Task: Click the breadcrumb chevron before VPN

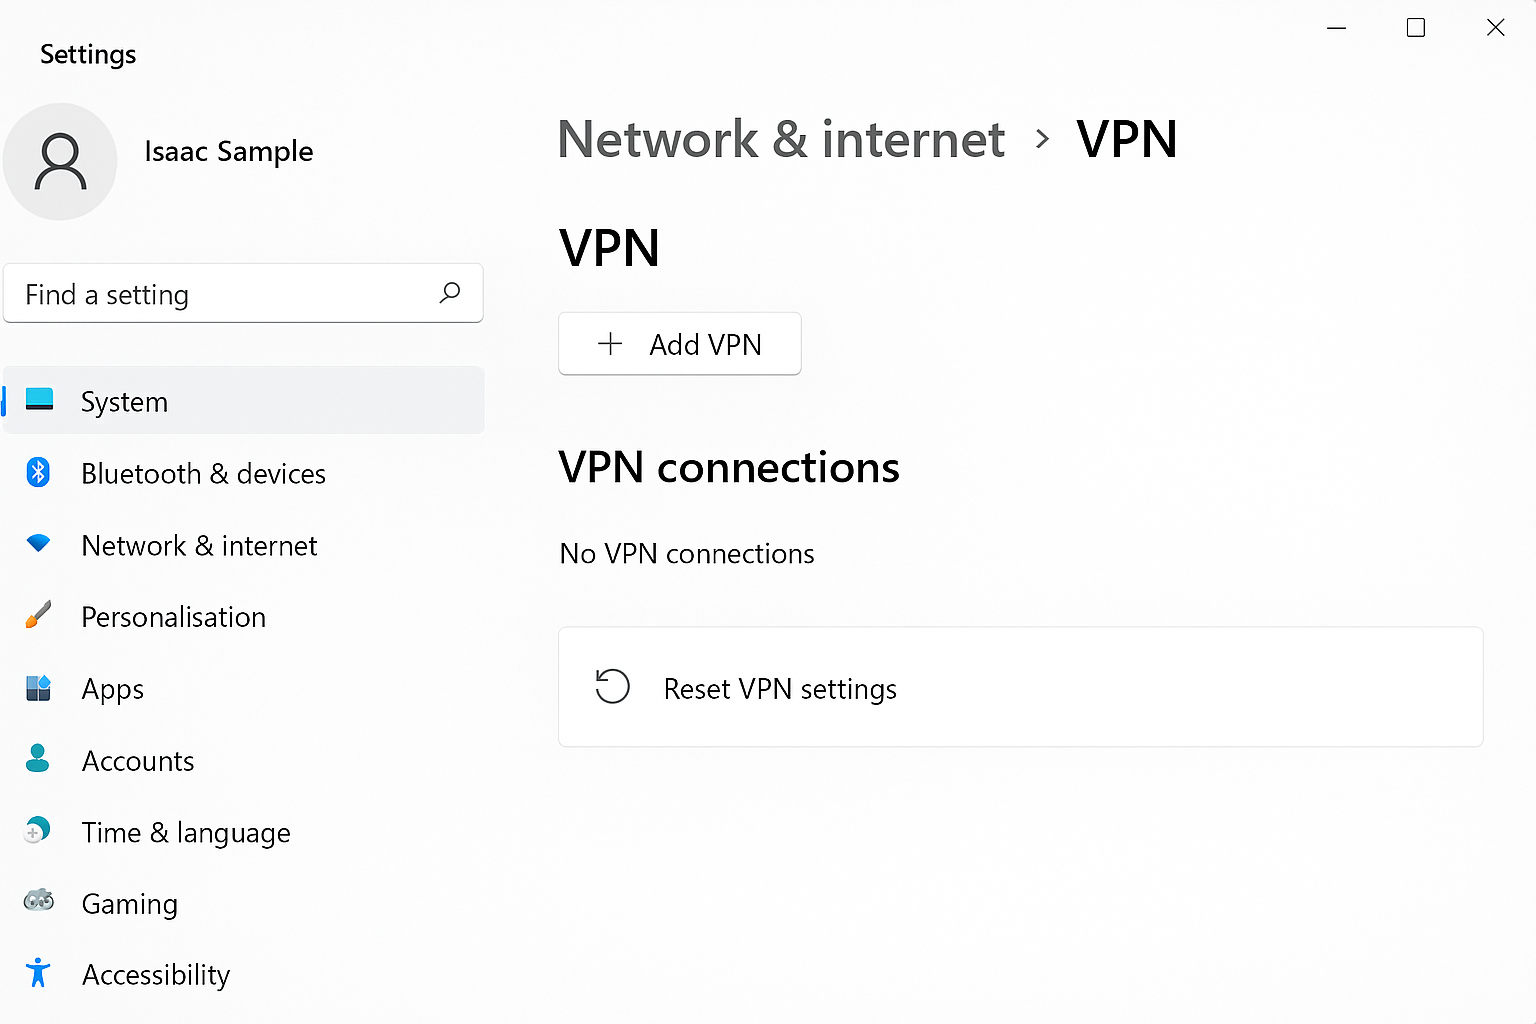Action: pos(1042,139)
